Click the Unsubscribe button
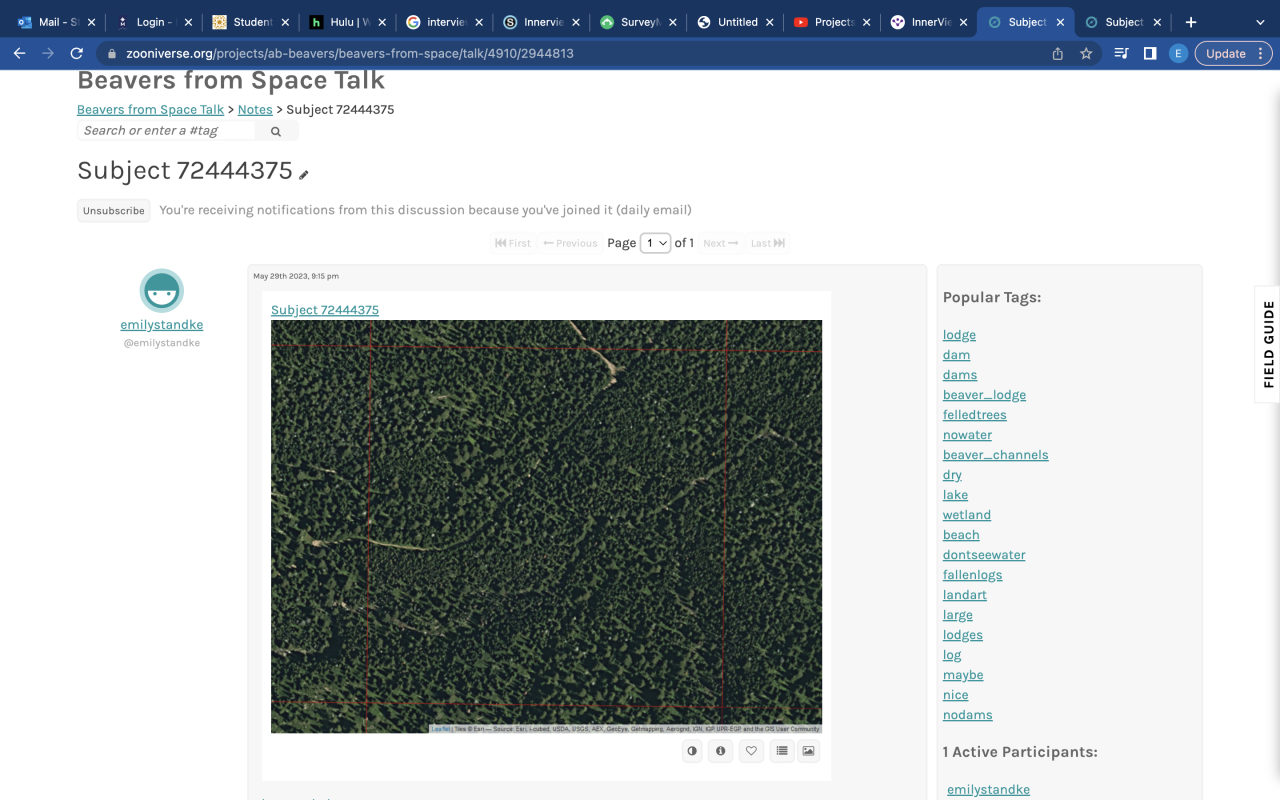The height and width of the screenshot is (800, 1280). tap(114, 211)
